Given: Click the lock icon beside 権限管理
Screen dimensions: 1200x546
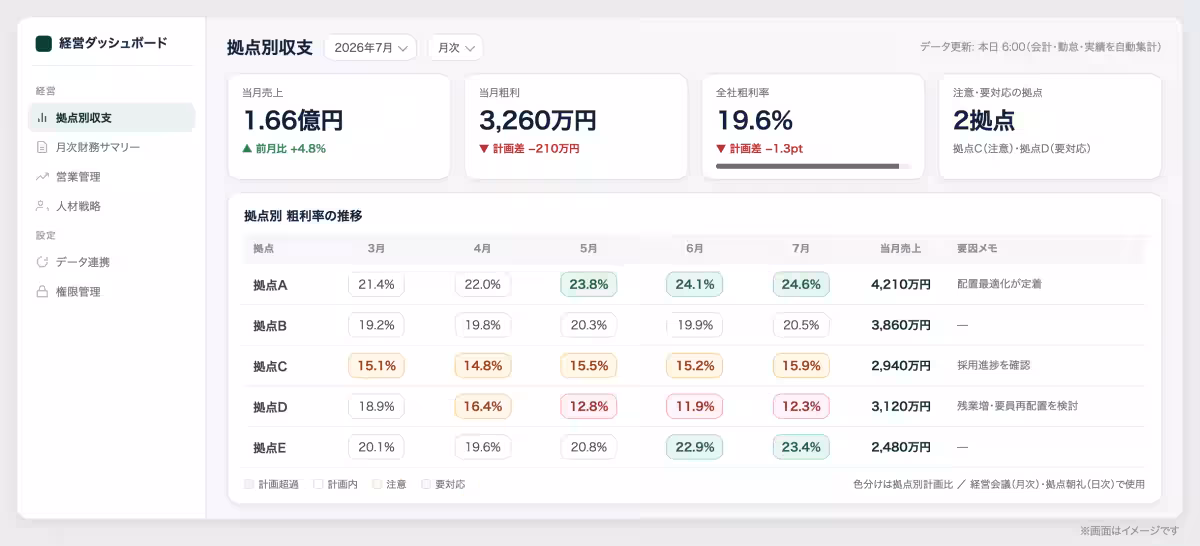Looking at the screenshot, I should point(42,292).
